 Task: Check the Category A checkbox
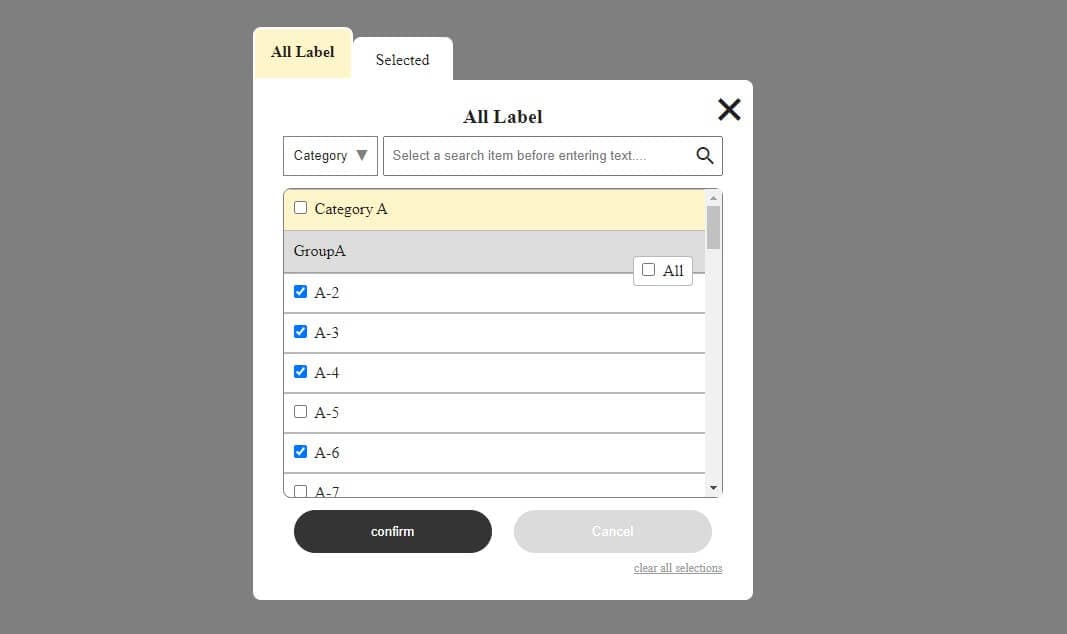click(x=300, y=207)
